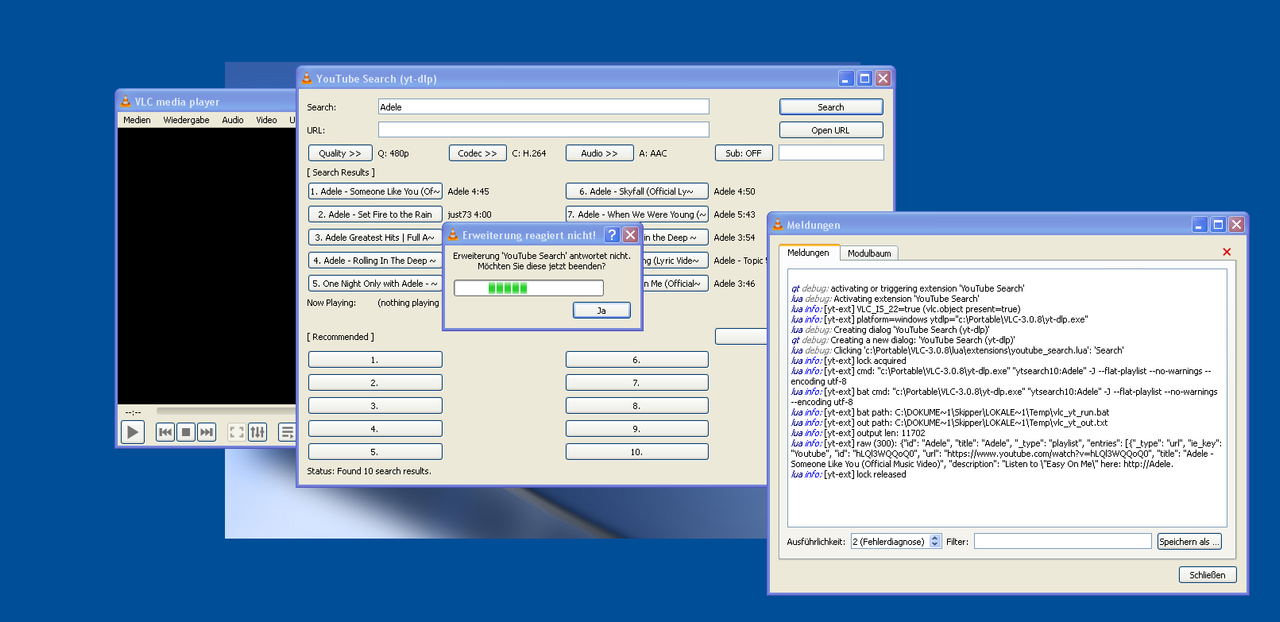
Task: Play result 7 Adele - When We Were Young
Action: pos(637,214)
